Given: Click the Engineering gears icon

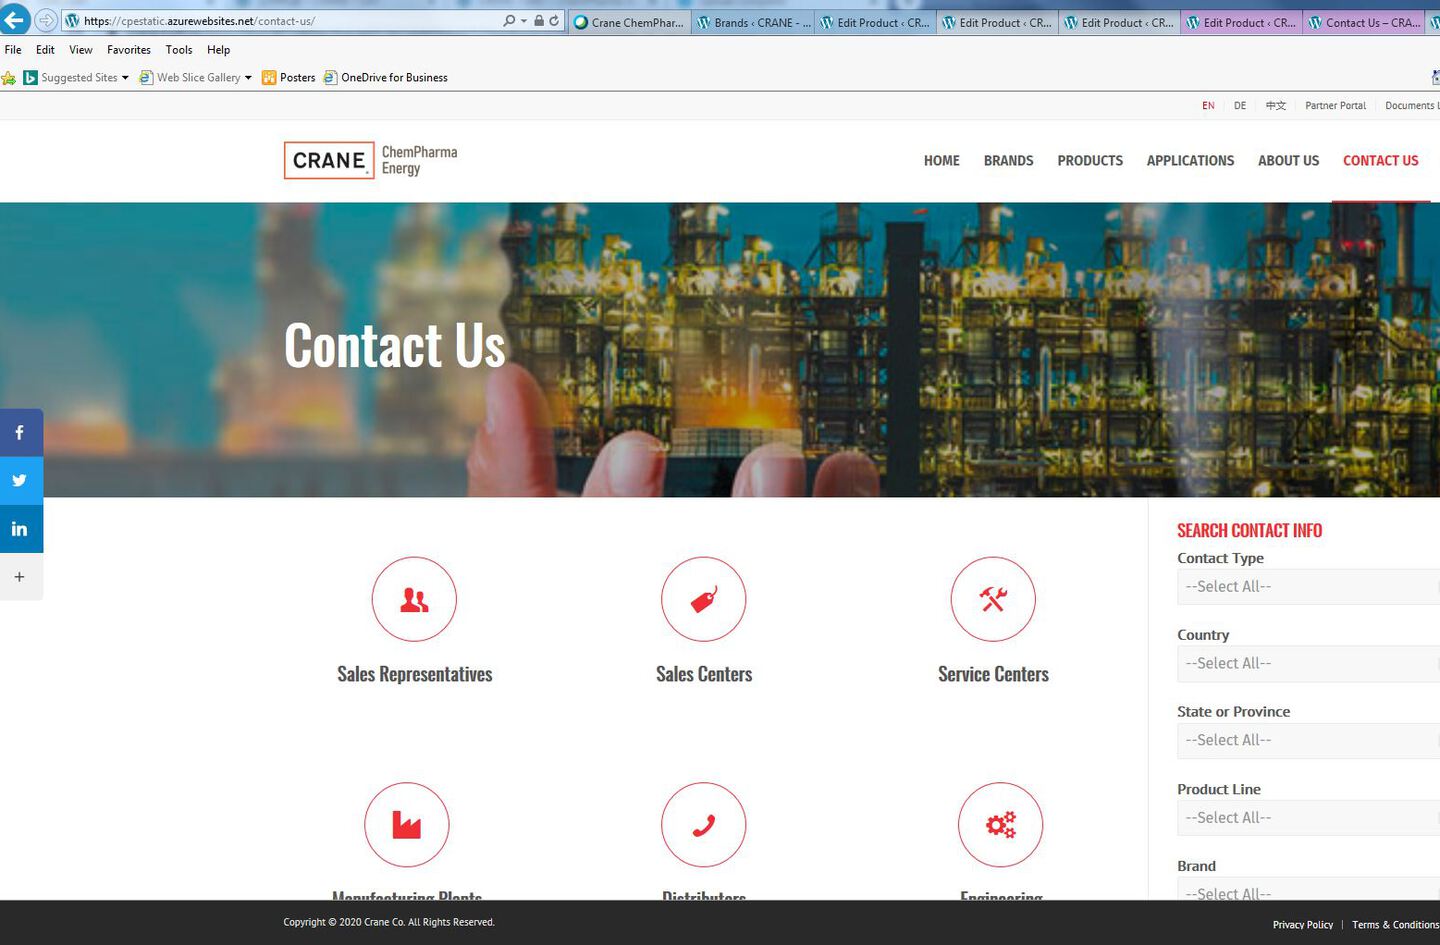Looking at the screenshot, I should pos(1000,825).
